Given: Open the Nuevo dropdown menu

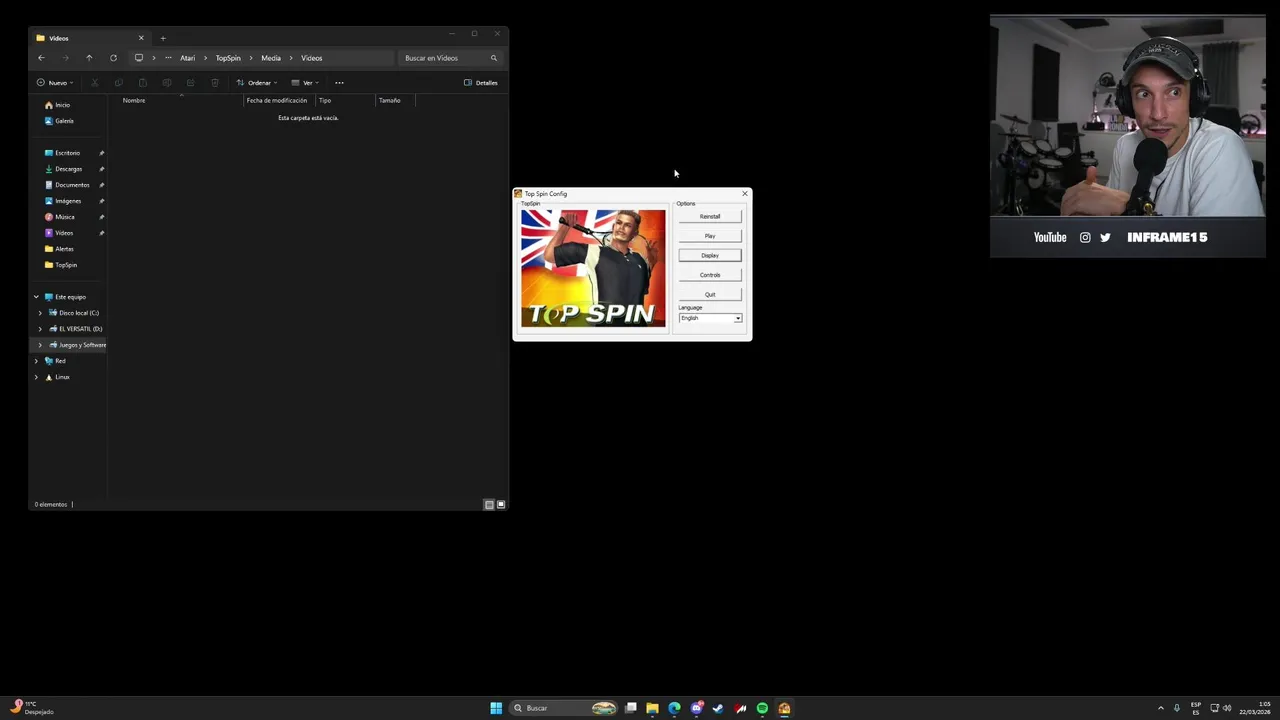Looking at the screenshot, I should click(55, 83).
